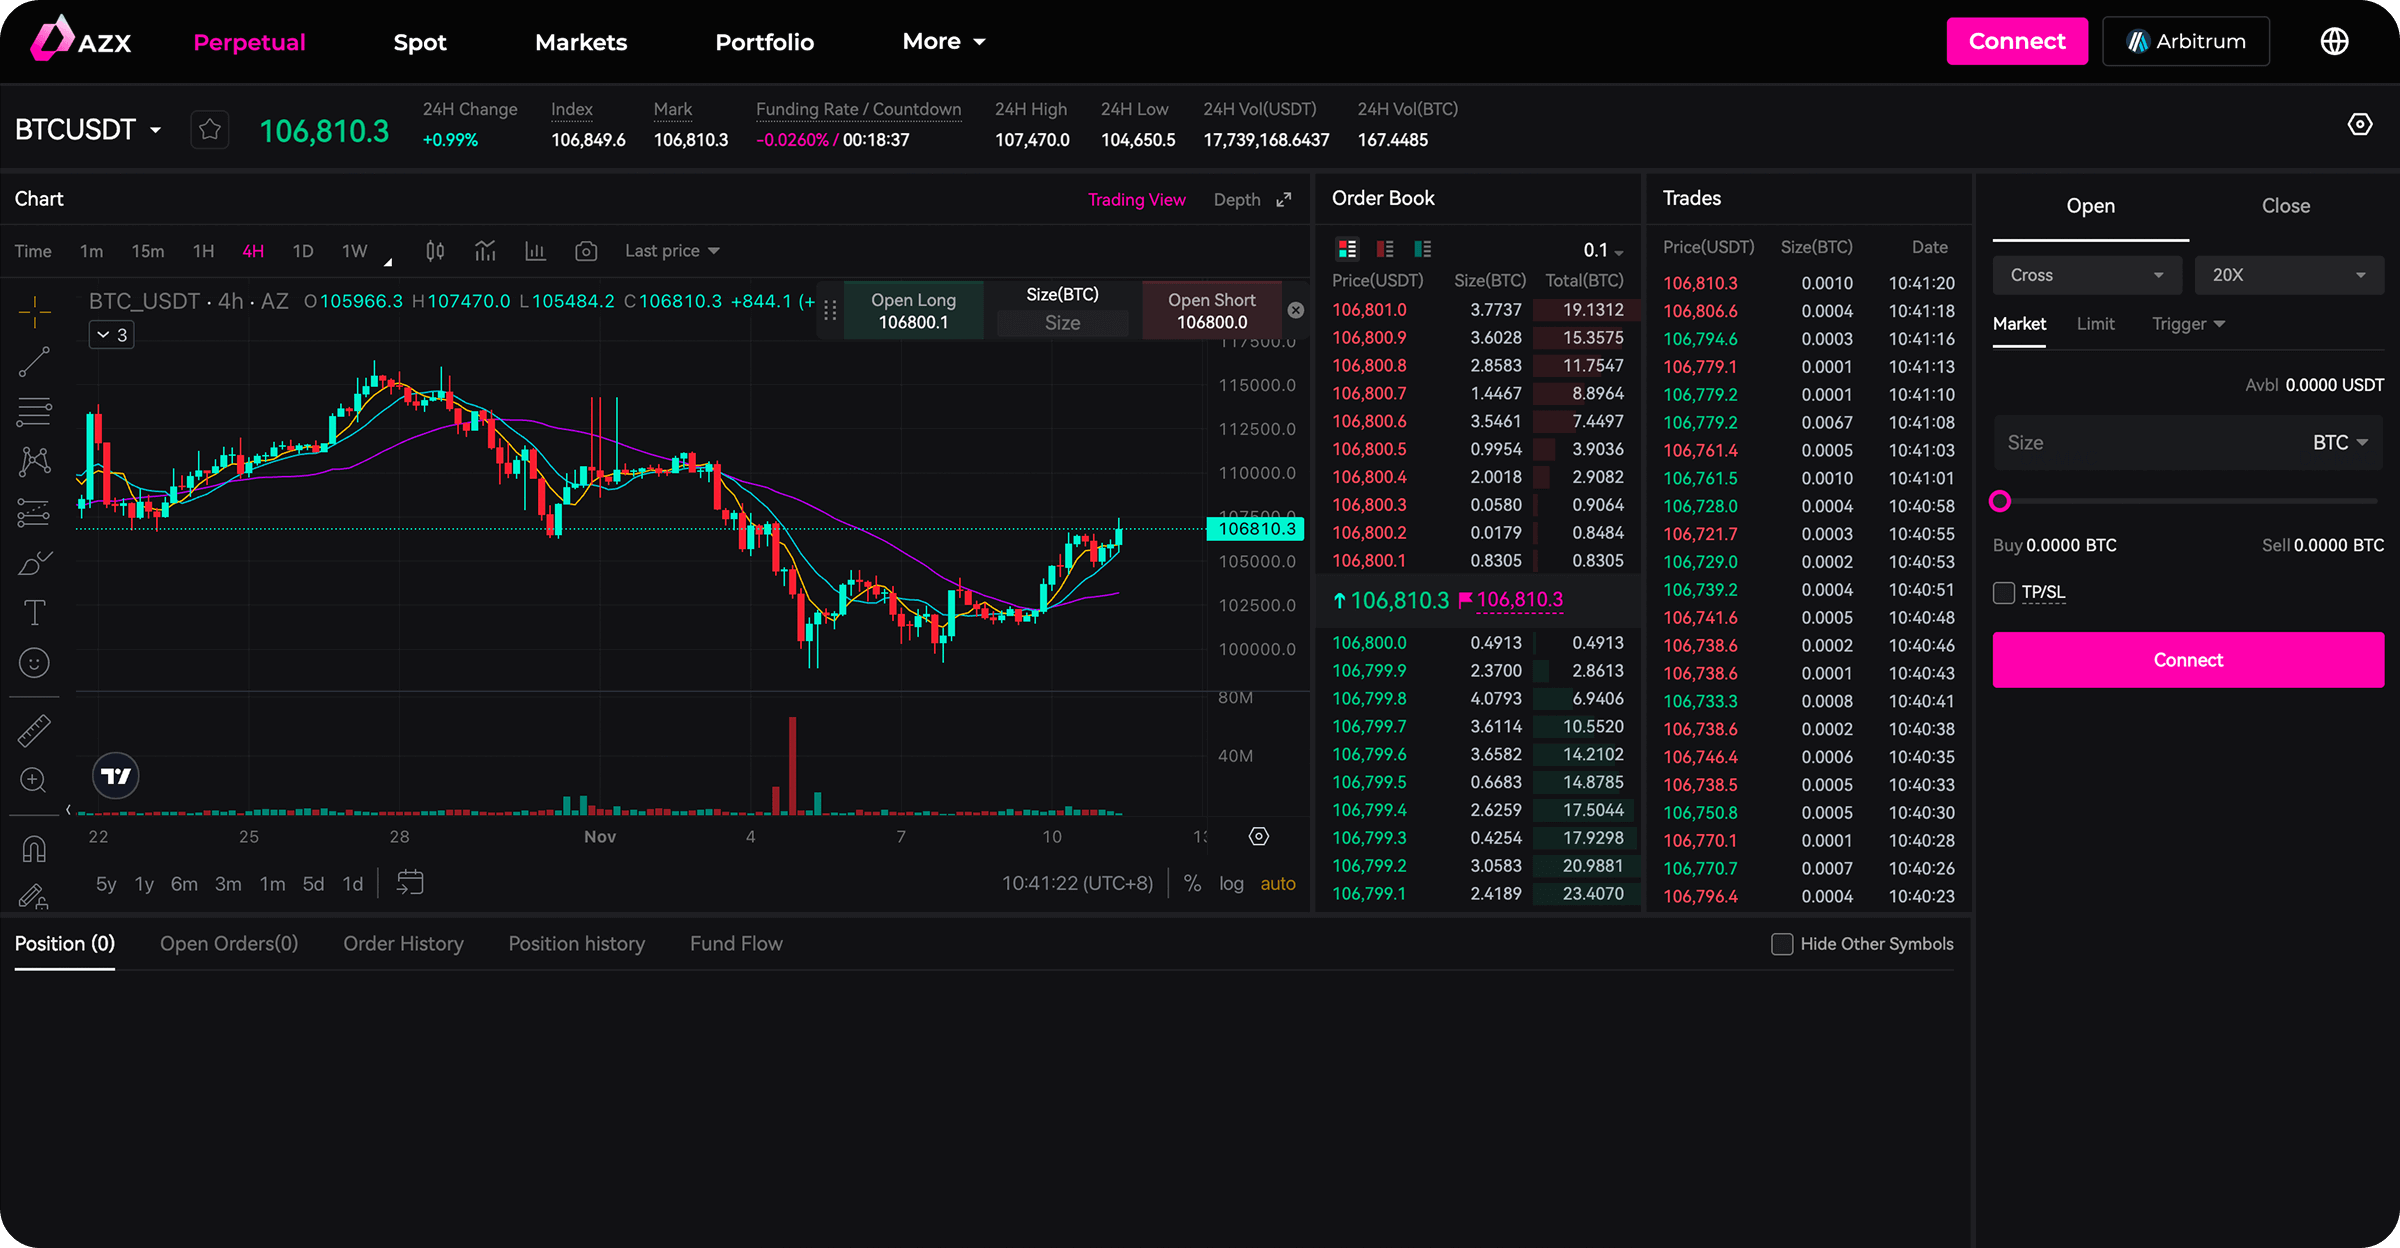Toggle log scale on chart
Screen dimensions: 2400x1248
pyautogui.click(x=1231, y=884)
